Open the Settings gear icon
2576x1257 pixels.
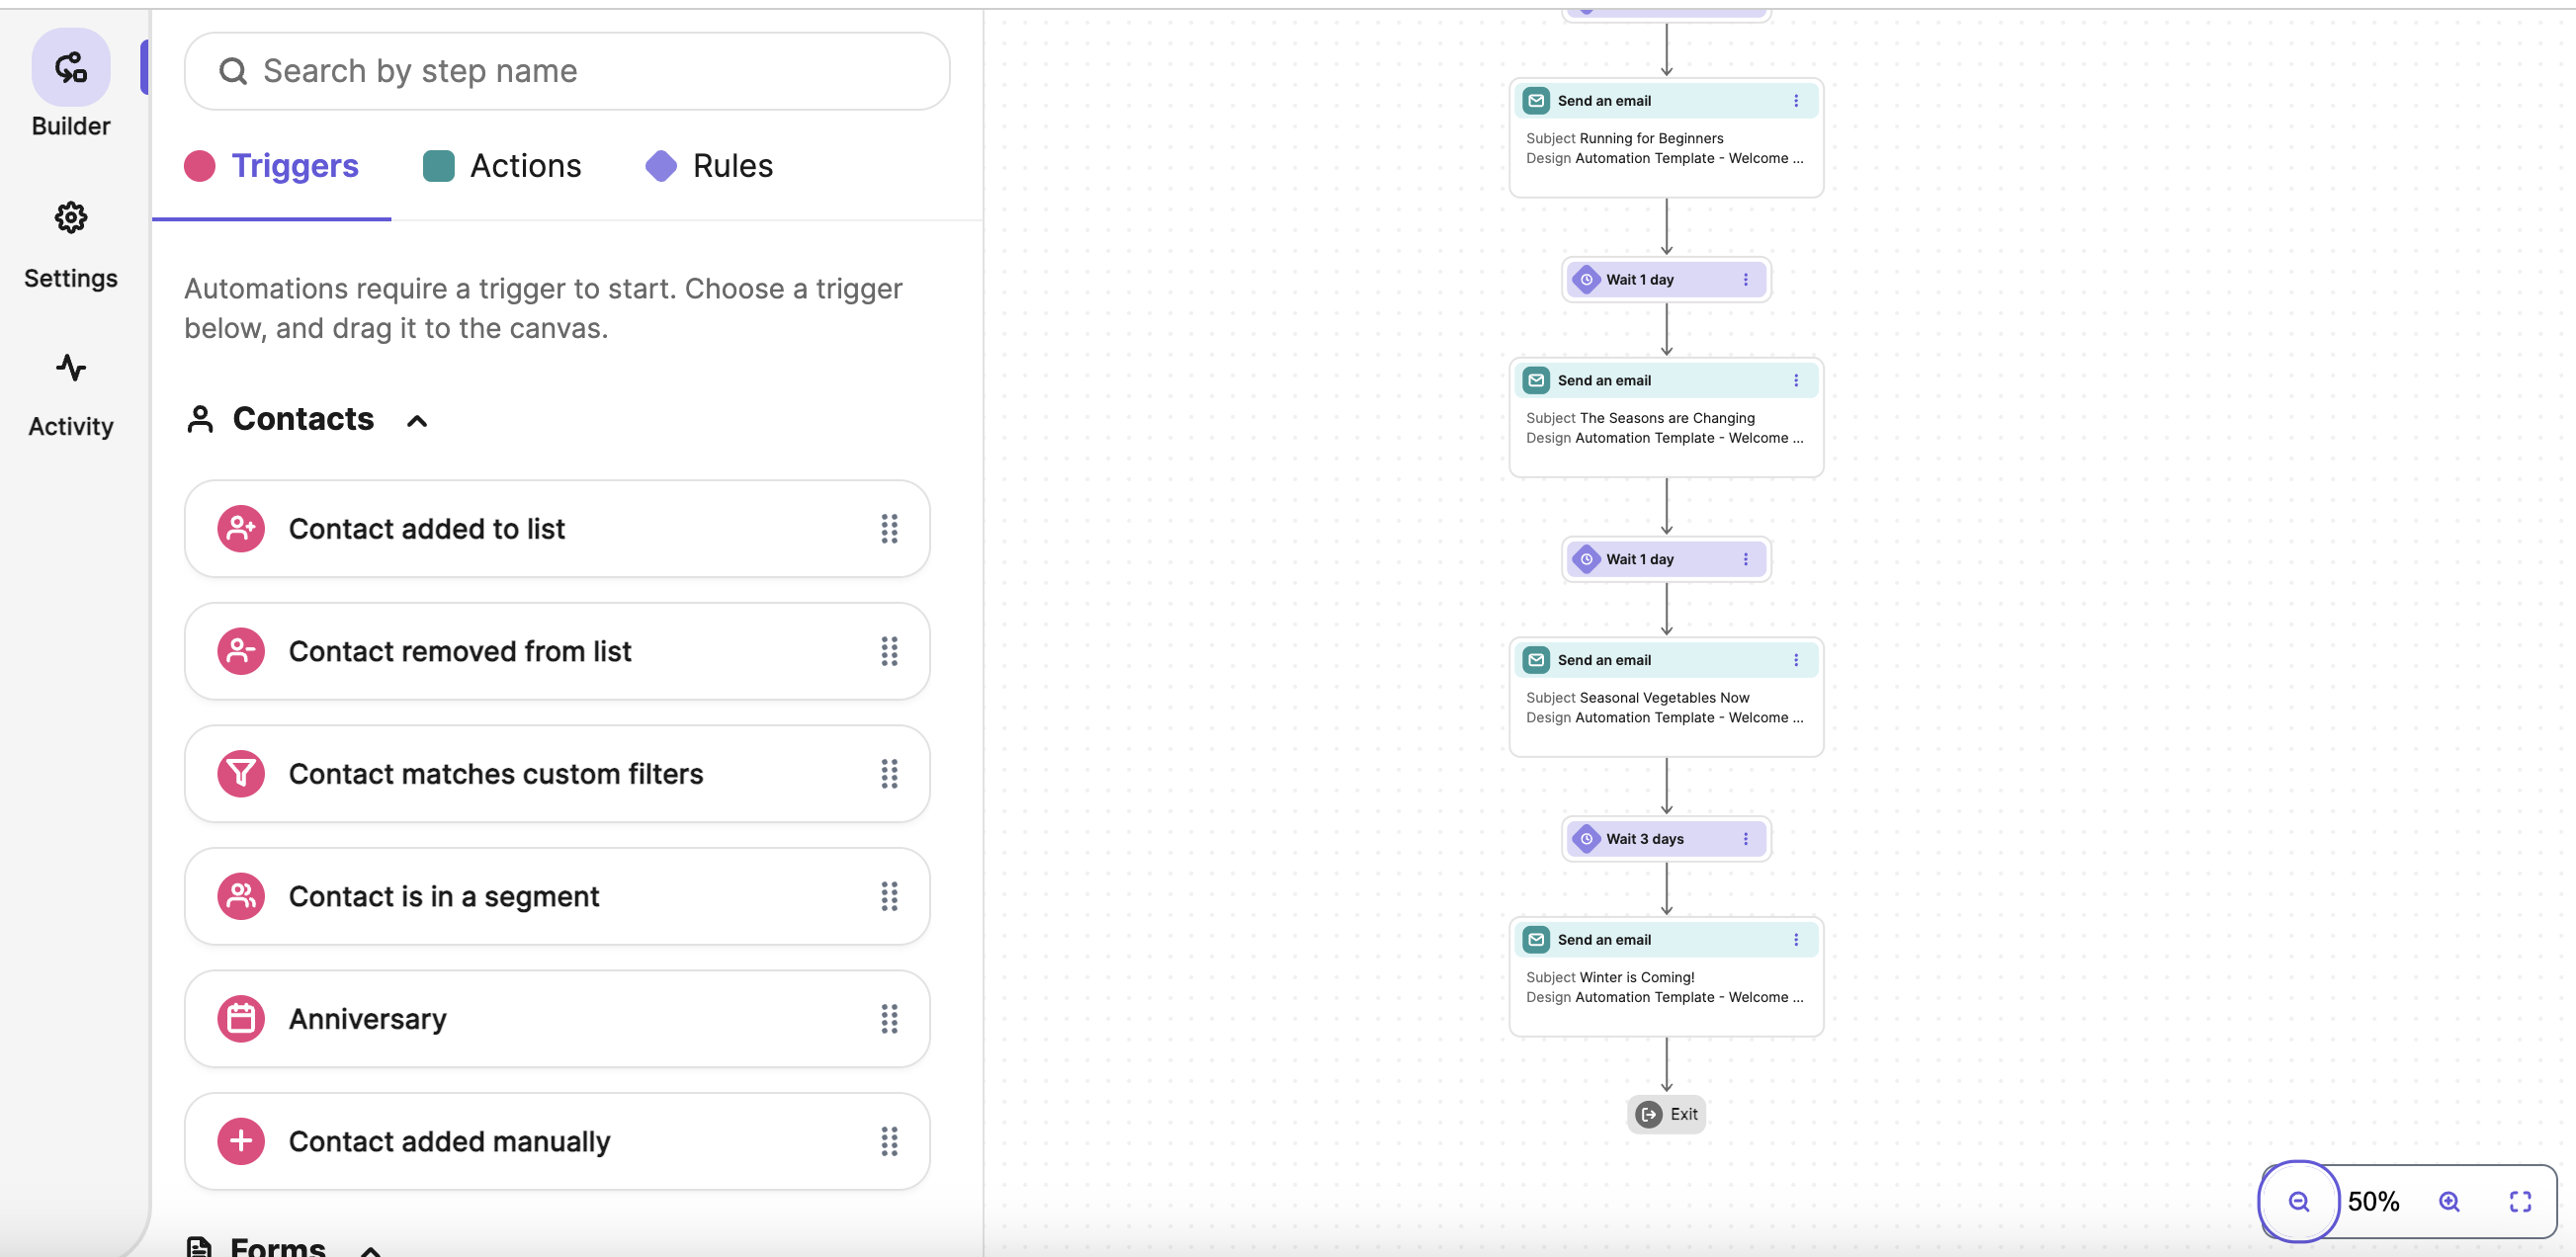[70, 217]
